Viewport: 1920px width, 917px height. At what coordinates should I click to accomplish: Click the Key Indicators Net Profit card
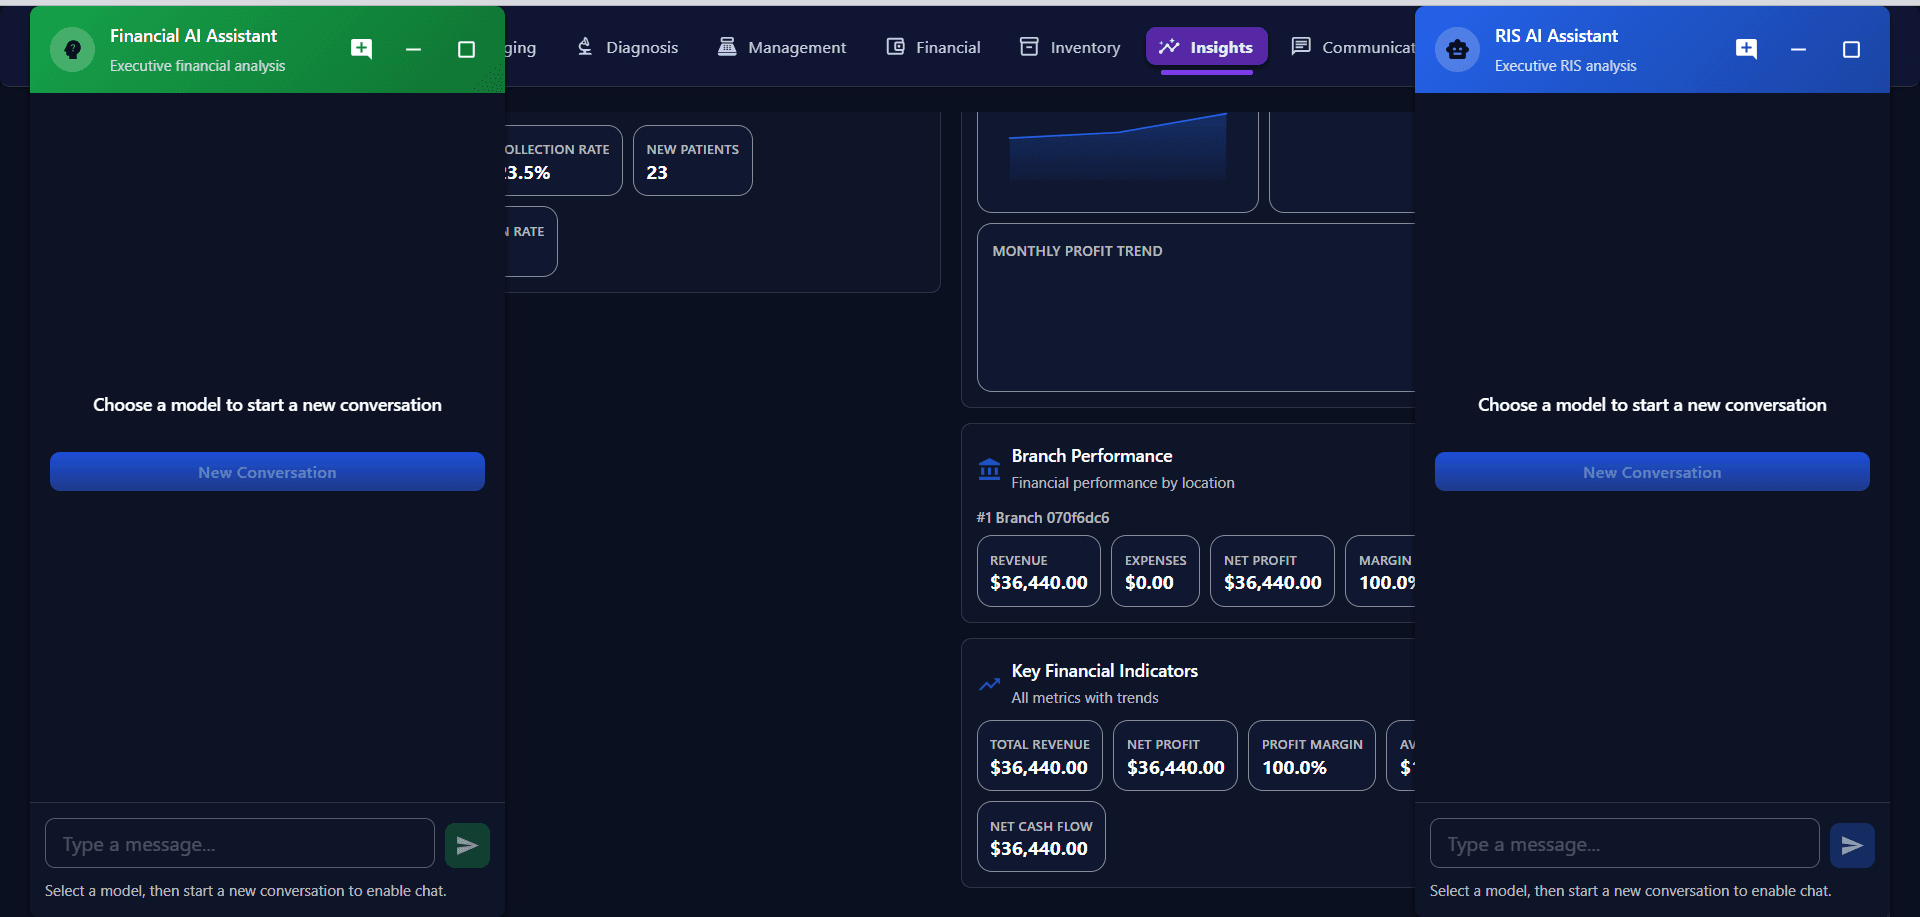pyautogui.click(x=1175, y=756)
